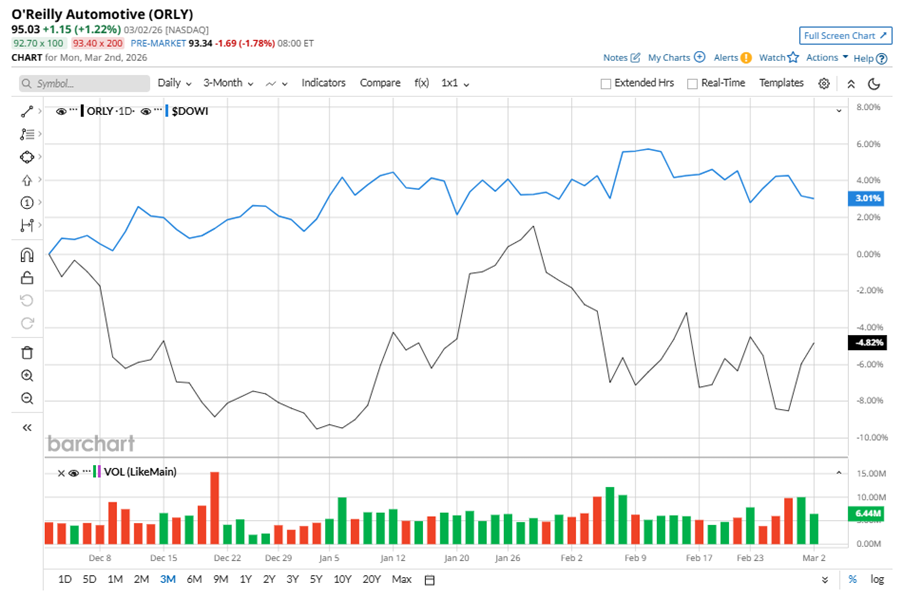The image size is (903, 599).
Task: Open VOL indicator more options dots
Action: (x=86, y=471)
